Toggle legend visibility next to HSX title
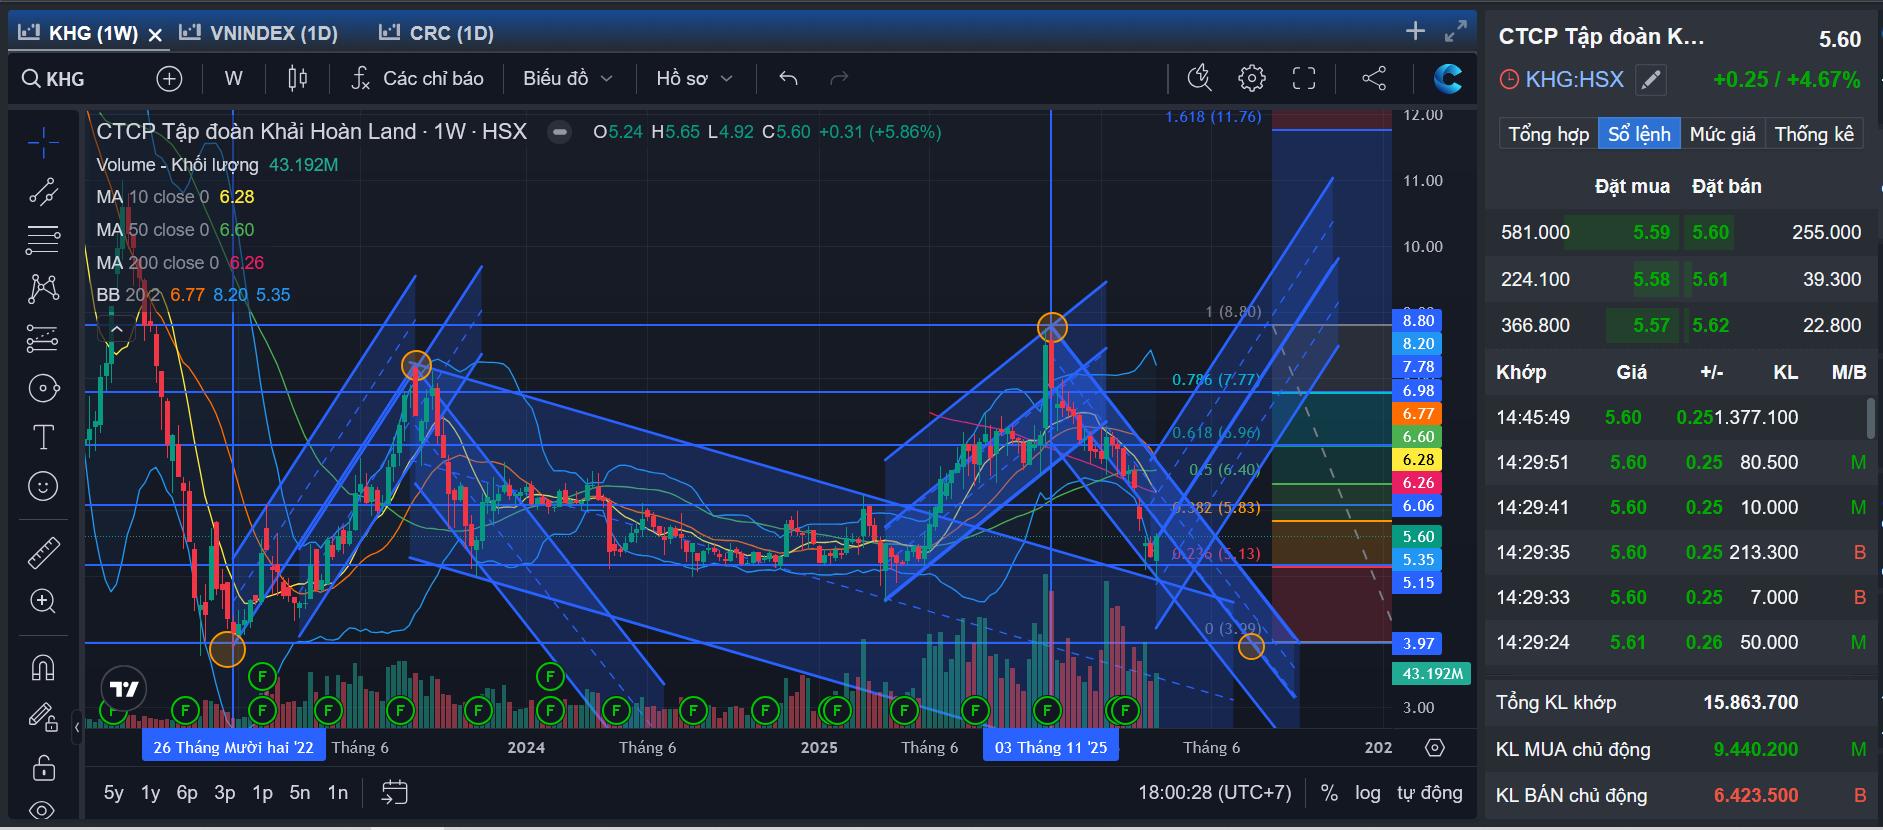This screenshot has height=830, width=1883. click(560, 132)
